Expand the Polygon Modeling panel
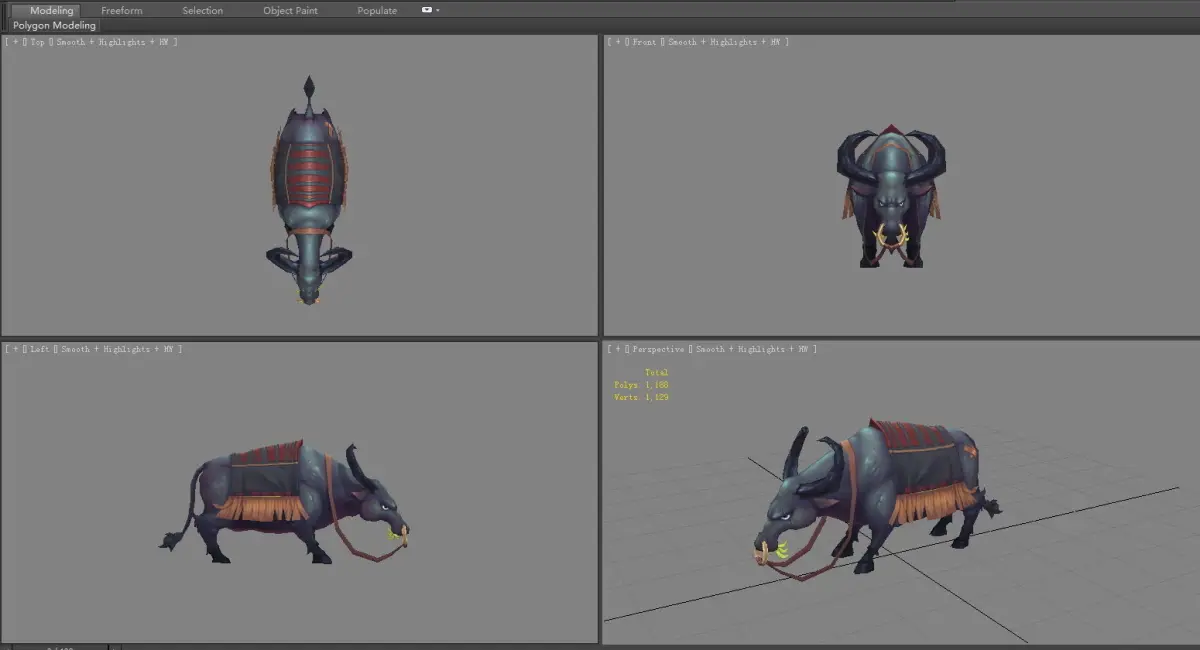This screenshot has width=1200, height=650. (x=55, y=25)
